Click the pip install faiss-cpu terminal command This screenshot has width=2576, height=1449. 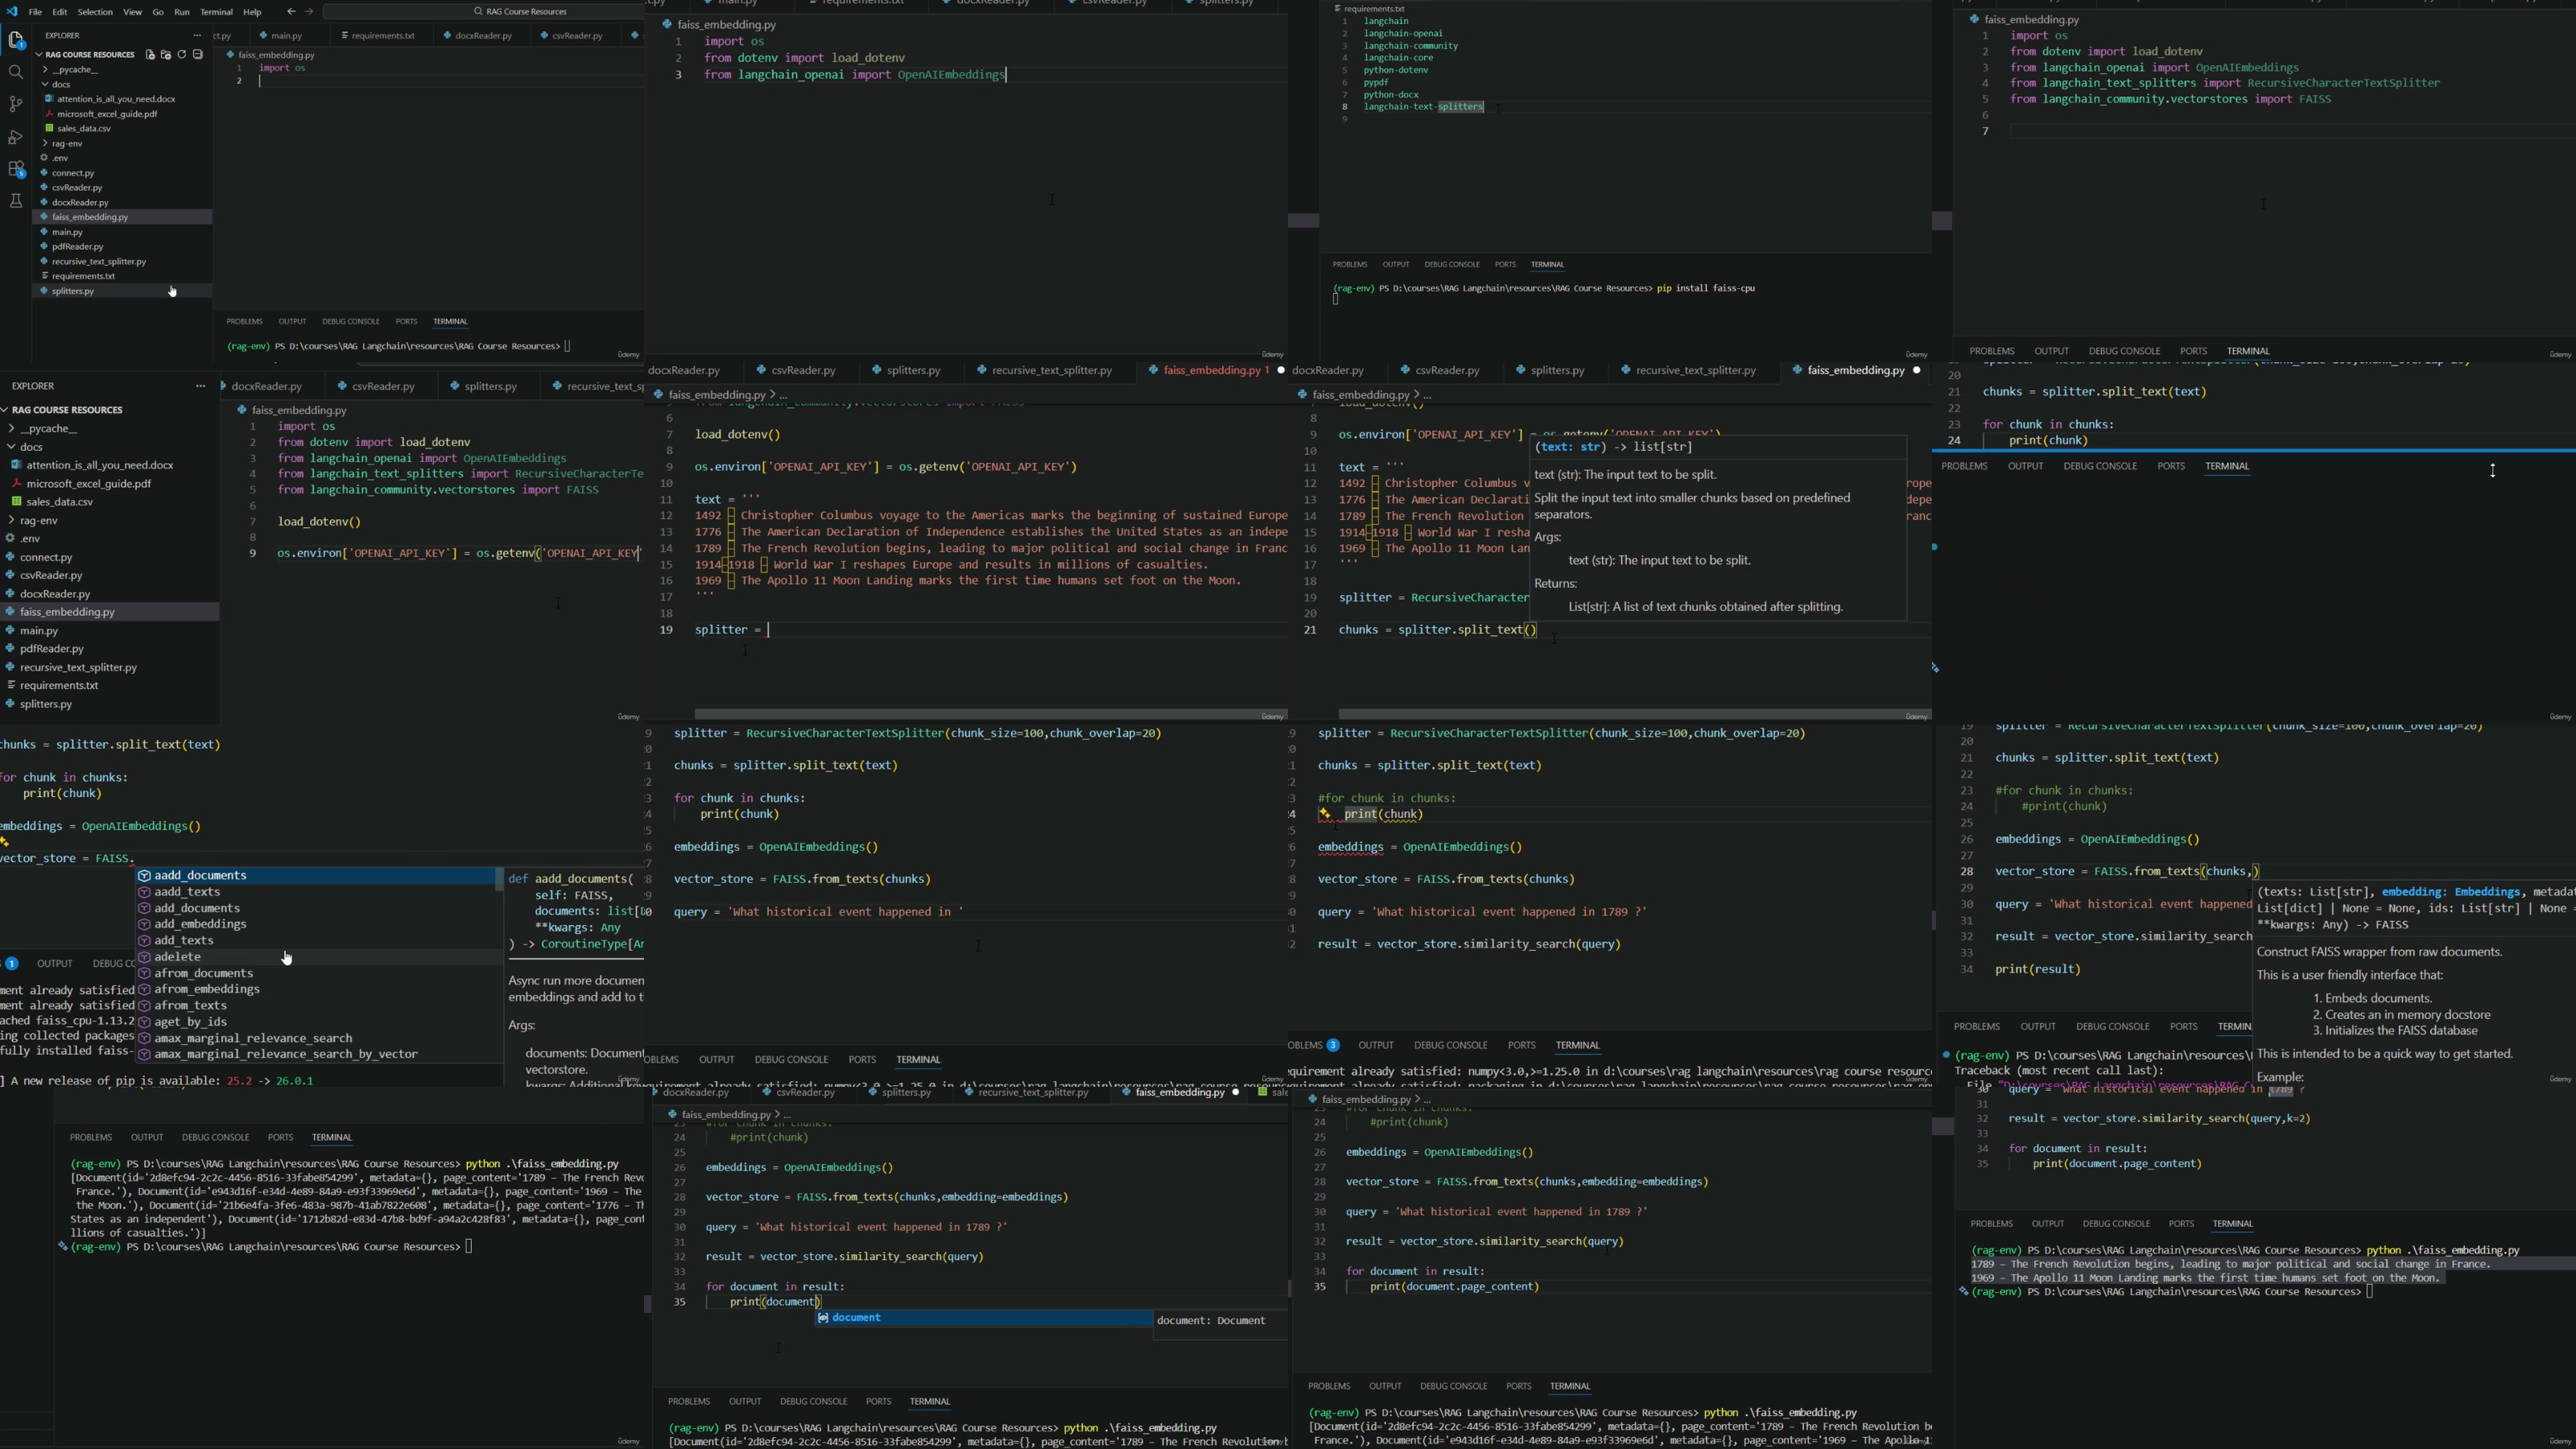(x=1705, y=289)
